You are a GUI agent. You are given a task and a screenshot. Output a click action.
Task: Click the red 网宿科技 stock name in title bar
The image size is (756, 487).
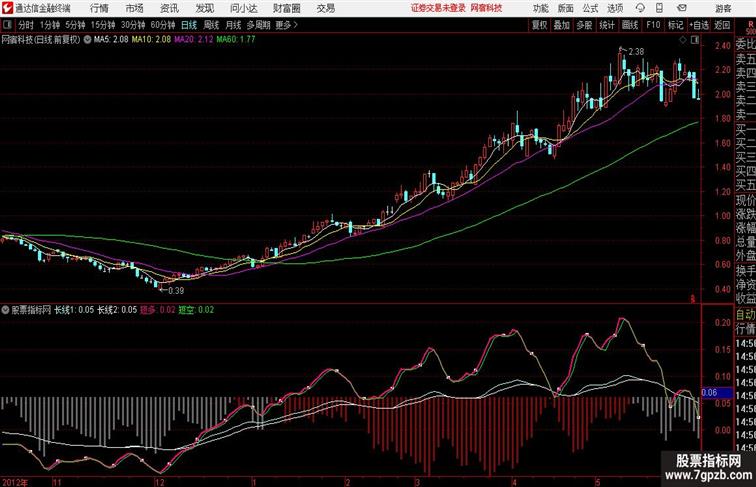(486, 8)
